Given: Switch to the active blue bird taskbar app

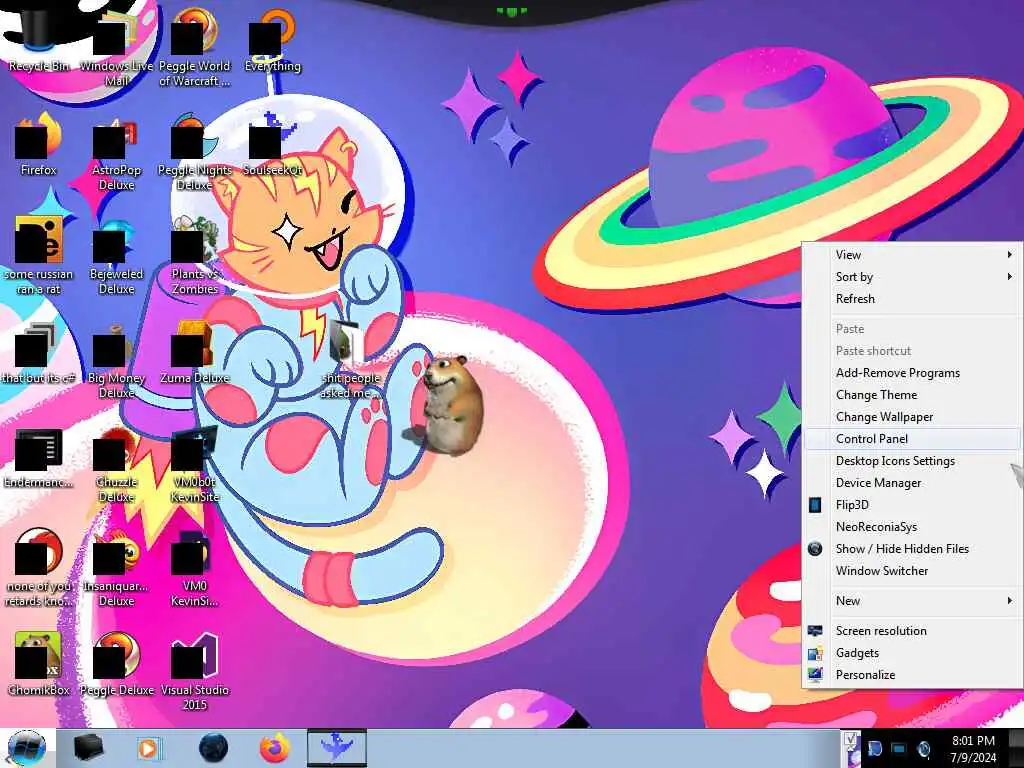Looking at the screenshot, I should click(337, 748).
